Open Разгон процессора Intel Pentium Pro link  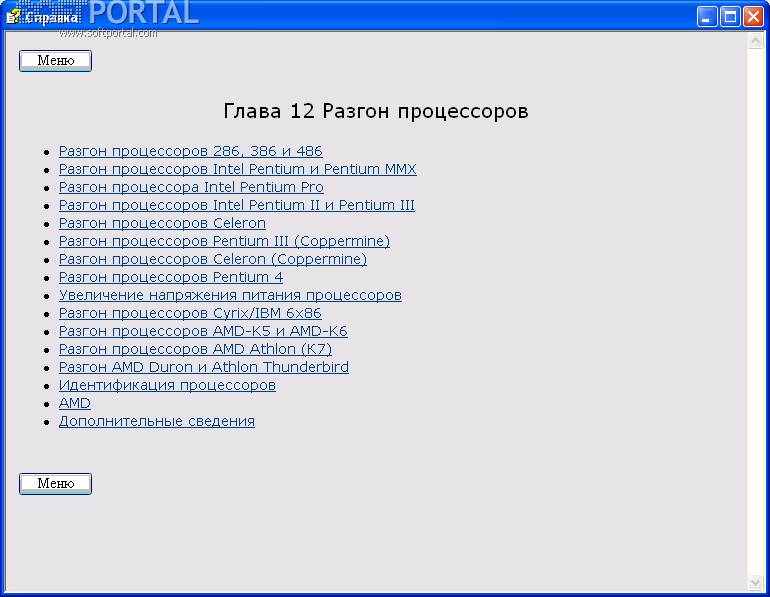(191, 187)
